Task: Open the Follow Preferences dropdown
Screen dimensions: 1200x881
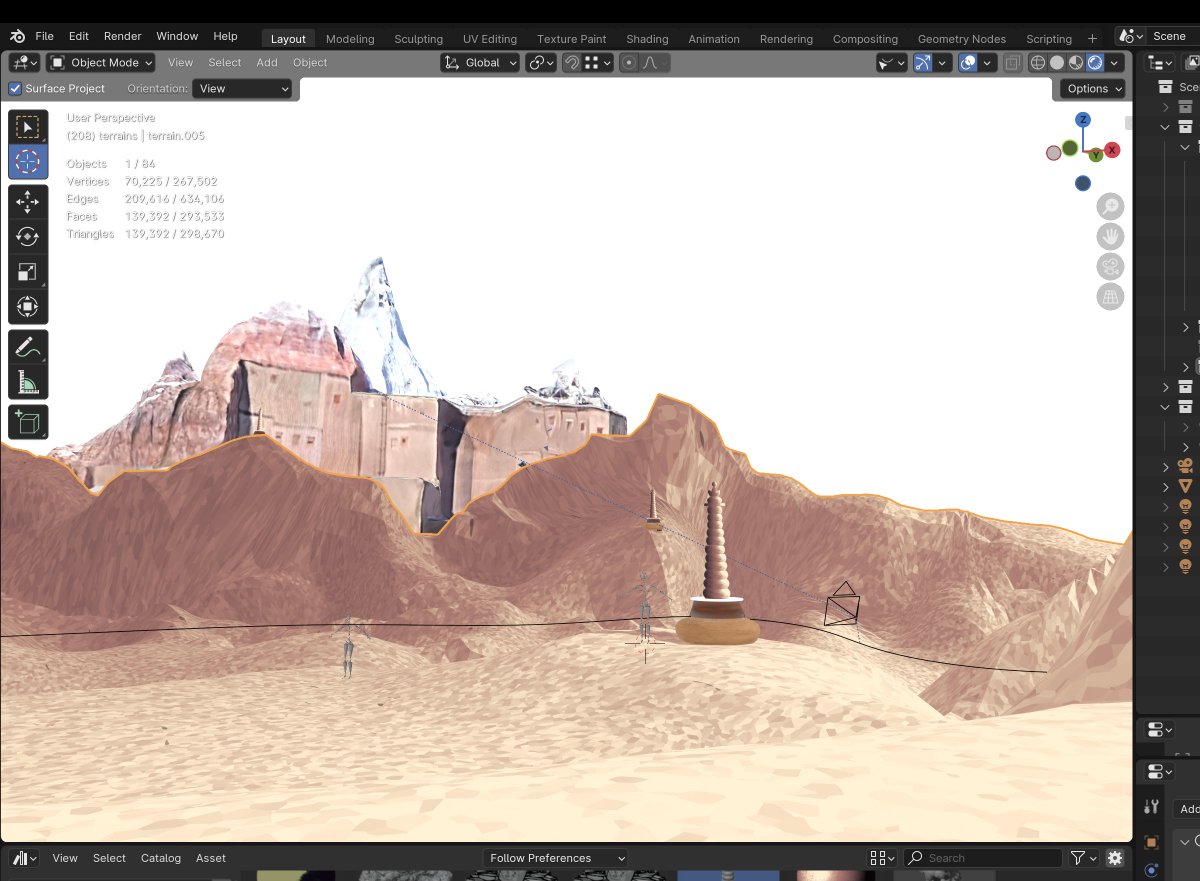Action: [555, 858]
